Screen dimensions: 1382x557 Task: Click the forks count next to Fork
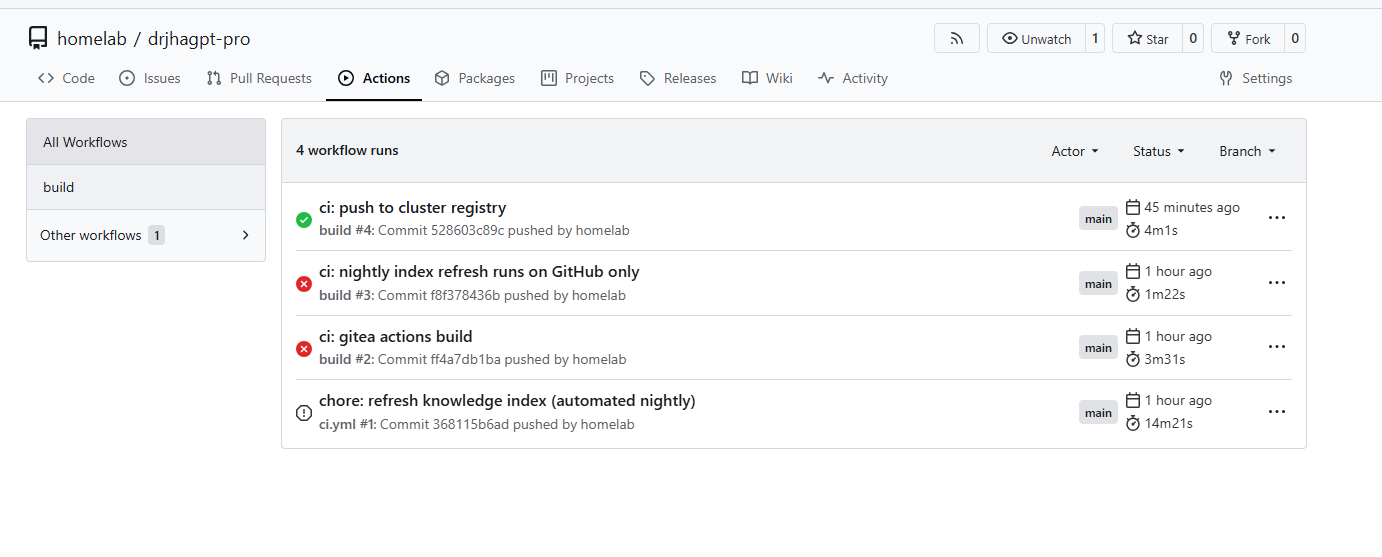pos(1295,39)
